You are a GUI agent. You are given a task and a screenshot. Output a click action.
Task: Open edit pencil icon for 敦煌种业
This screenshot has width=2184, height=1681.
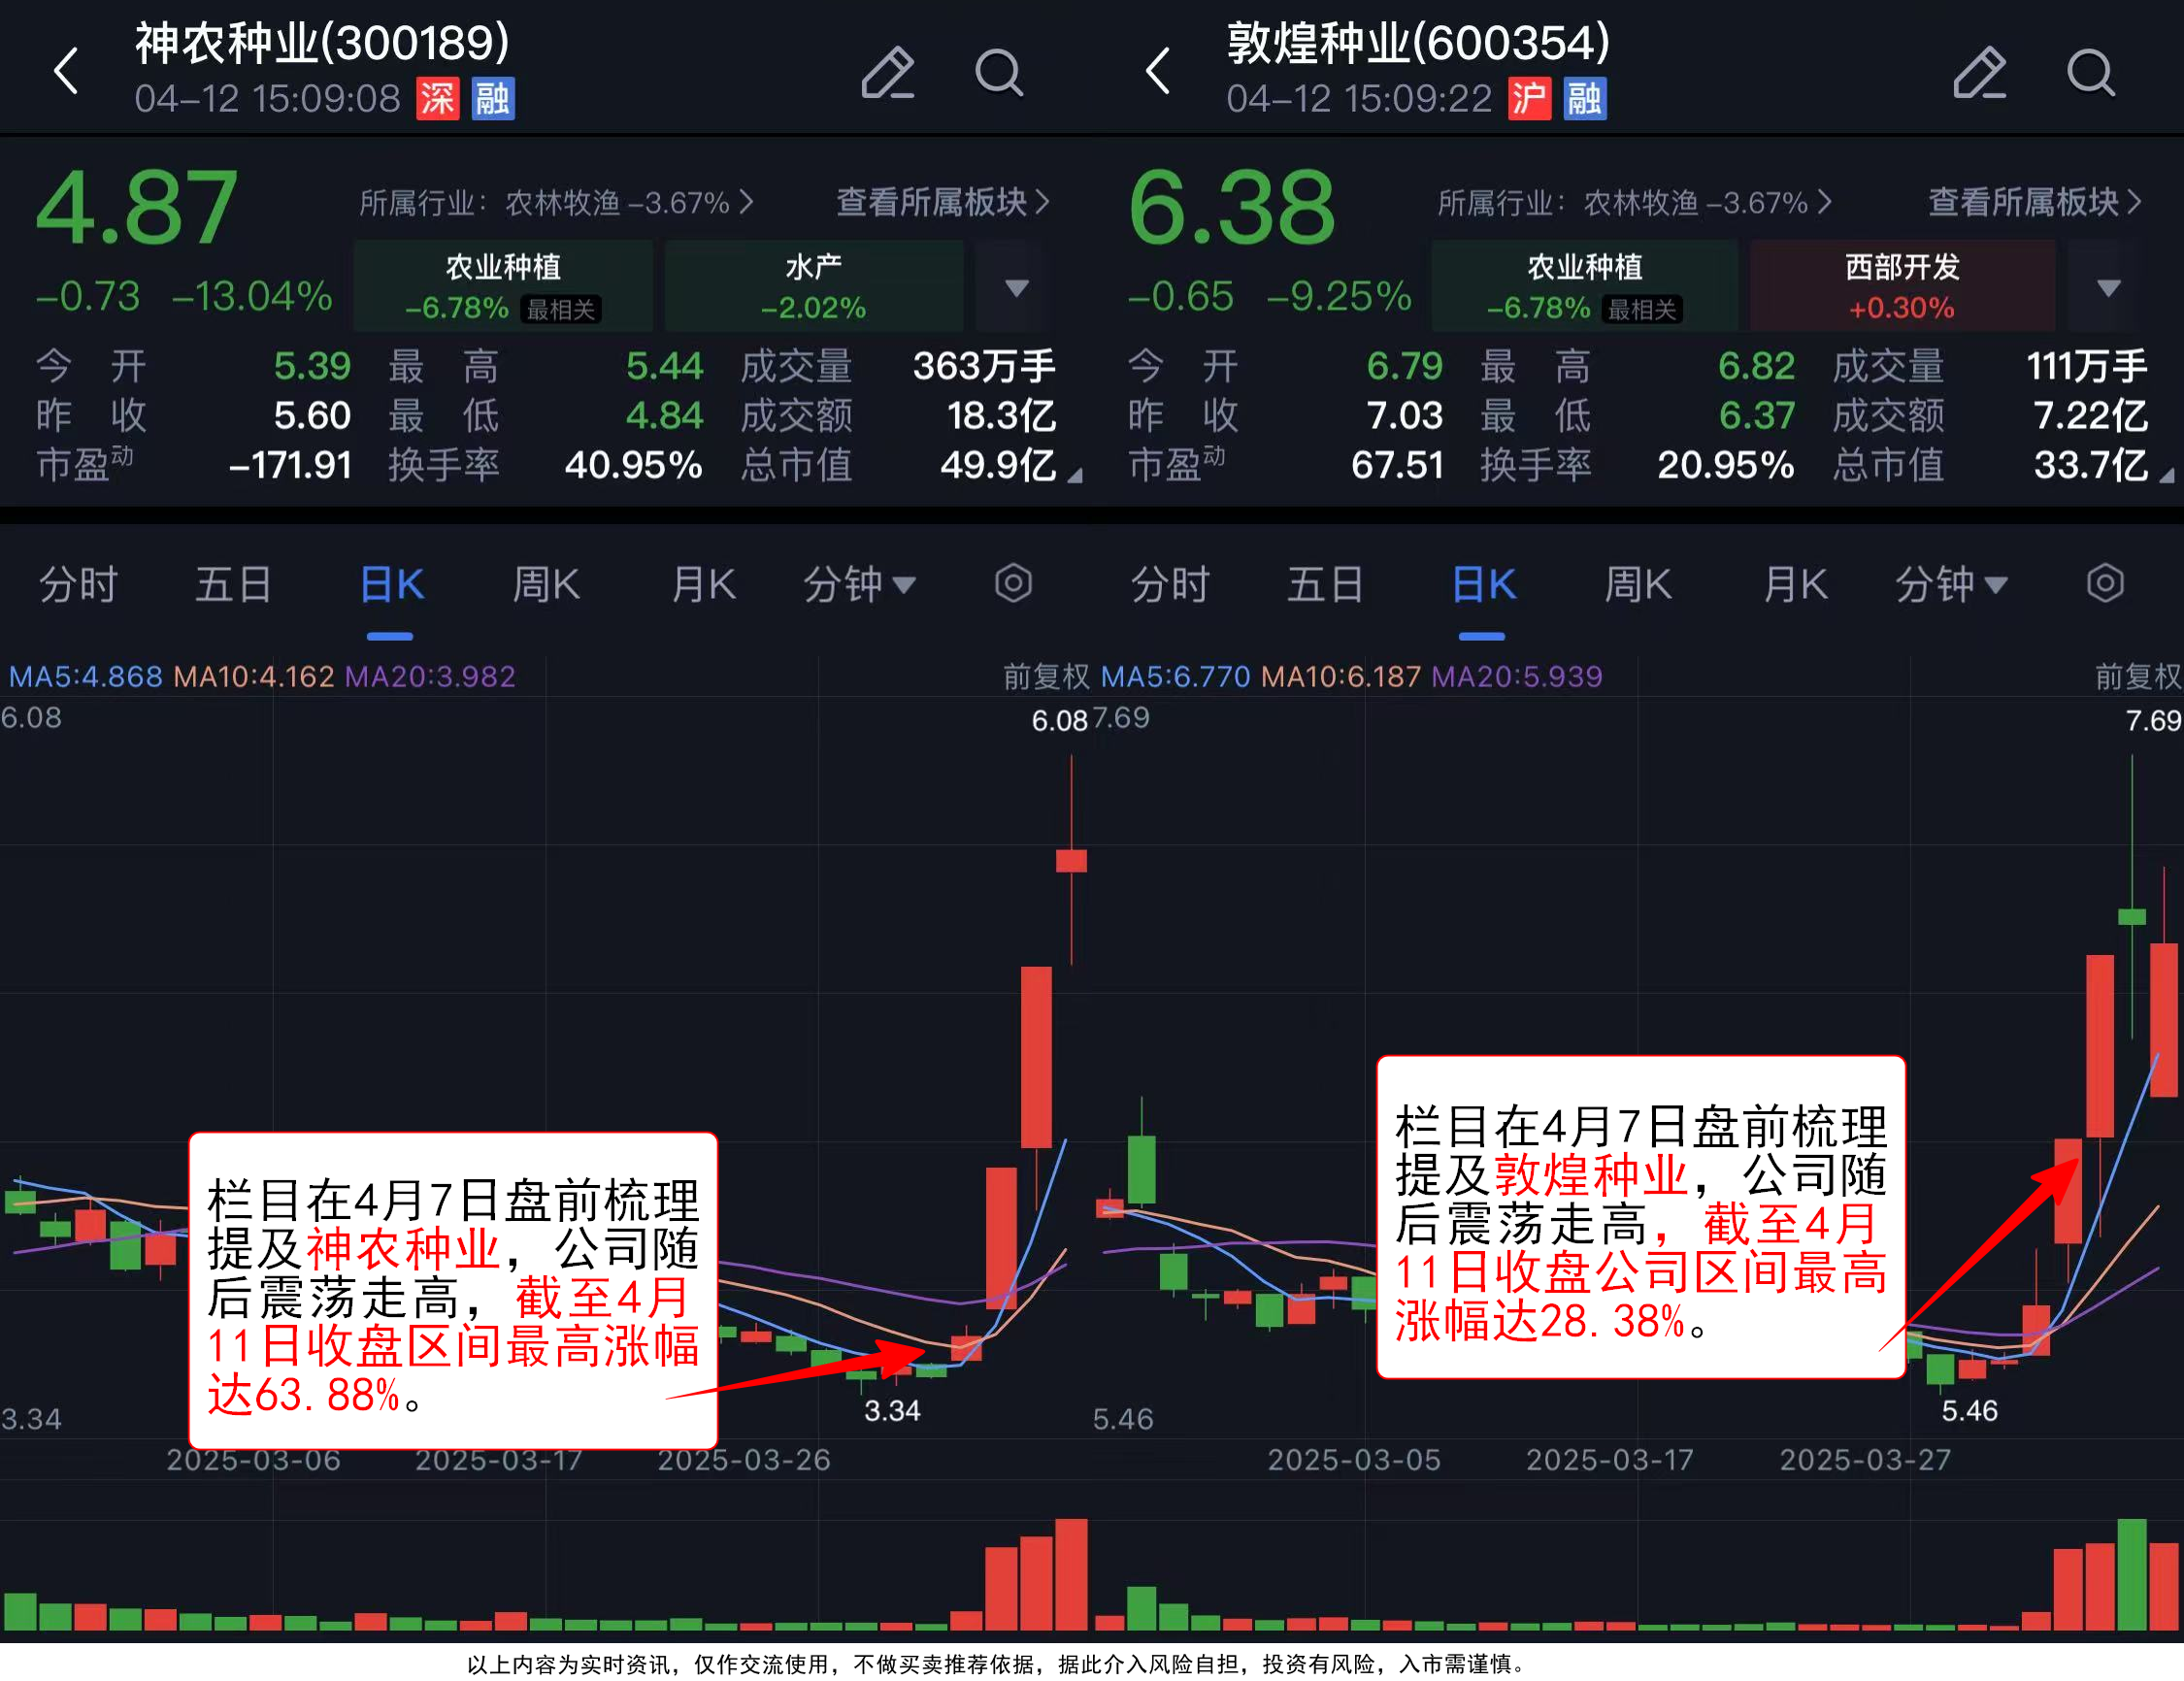[x=1979, y=72]
